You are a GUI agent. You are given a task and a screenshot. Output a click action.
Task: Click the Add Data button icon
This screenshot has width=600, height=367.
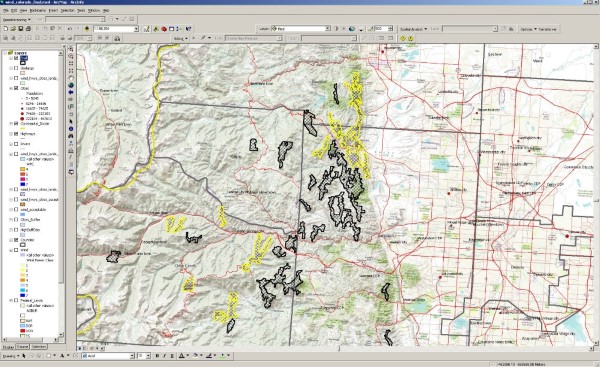(x=87, y=29)
